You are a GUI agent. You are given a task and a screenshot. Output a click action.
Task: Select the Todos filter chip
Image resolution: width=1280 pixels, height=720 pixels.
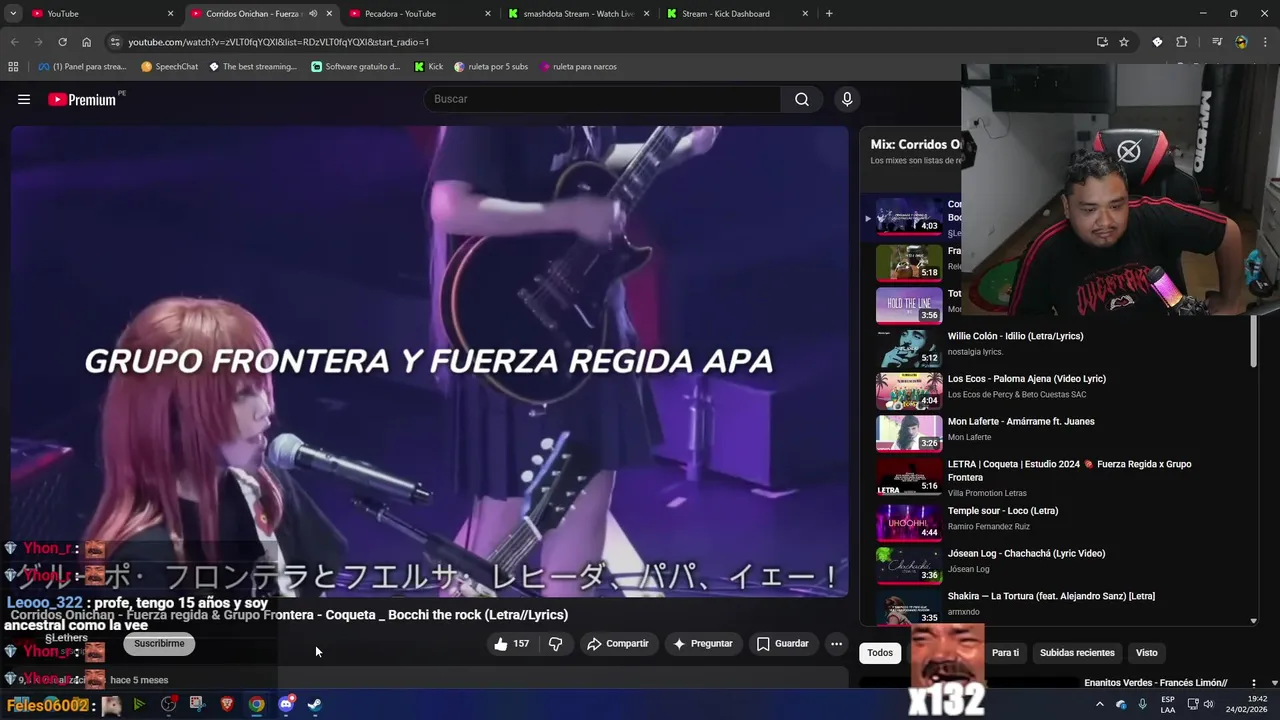pos(880,653)
